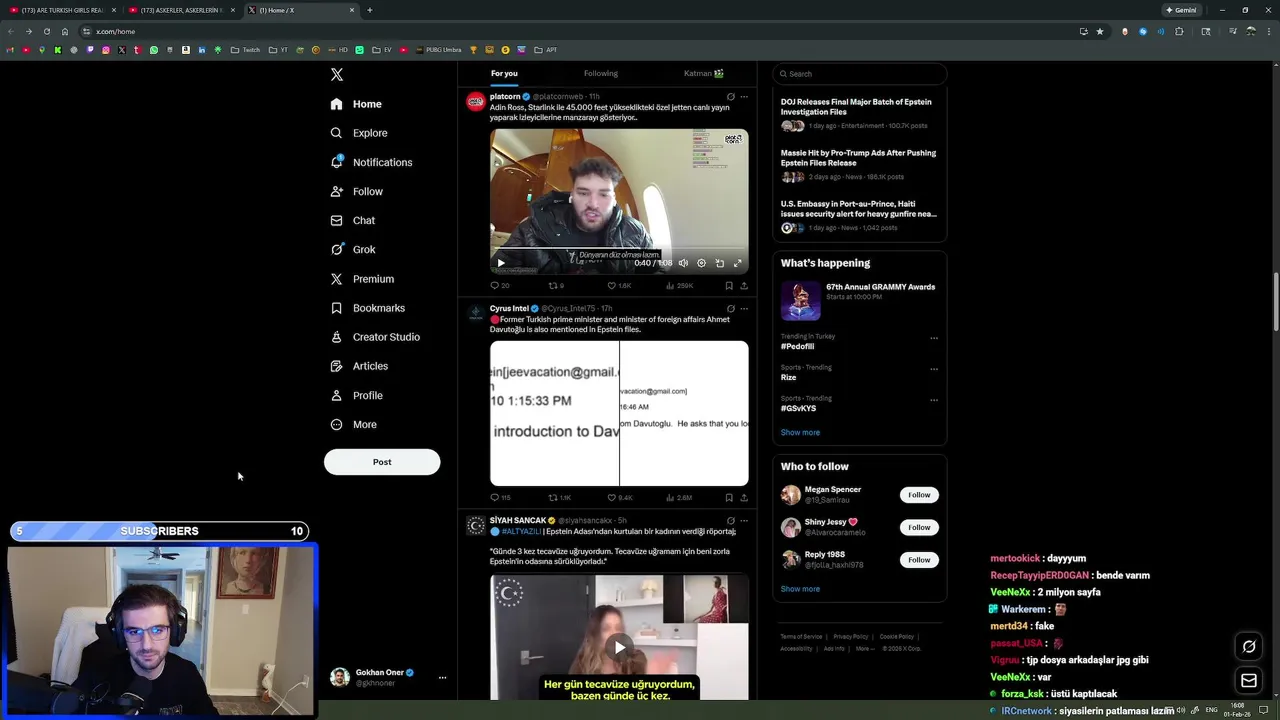Mute the platcorn video

[683, 263]
